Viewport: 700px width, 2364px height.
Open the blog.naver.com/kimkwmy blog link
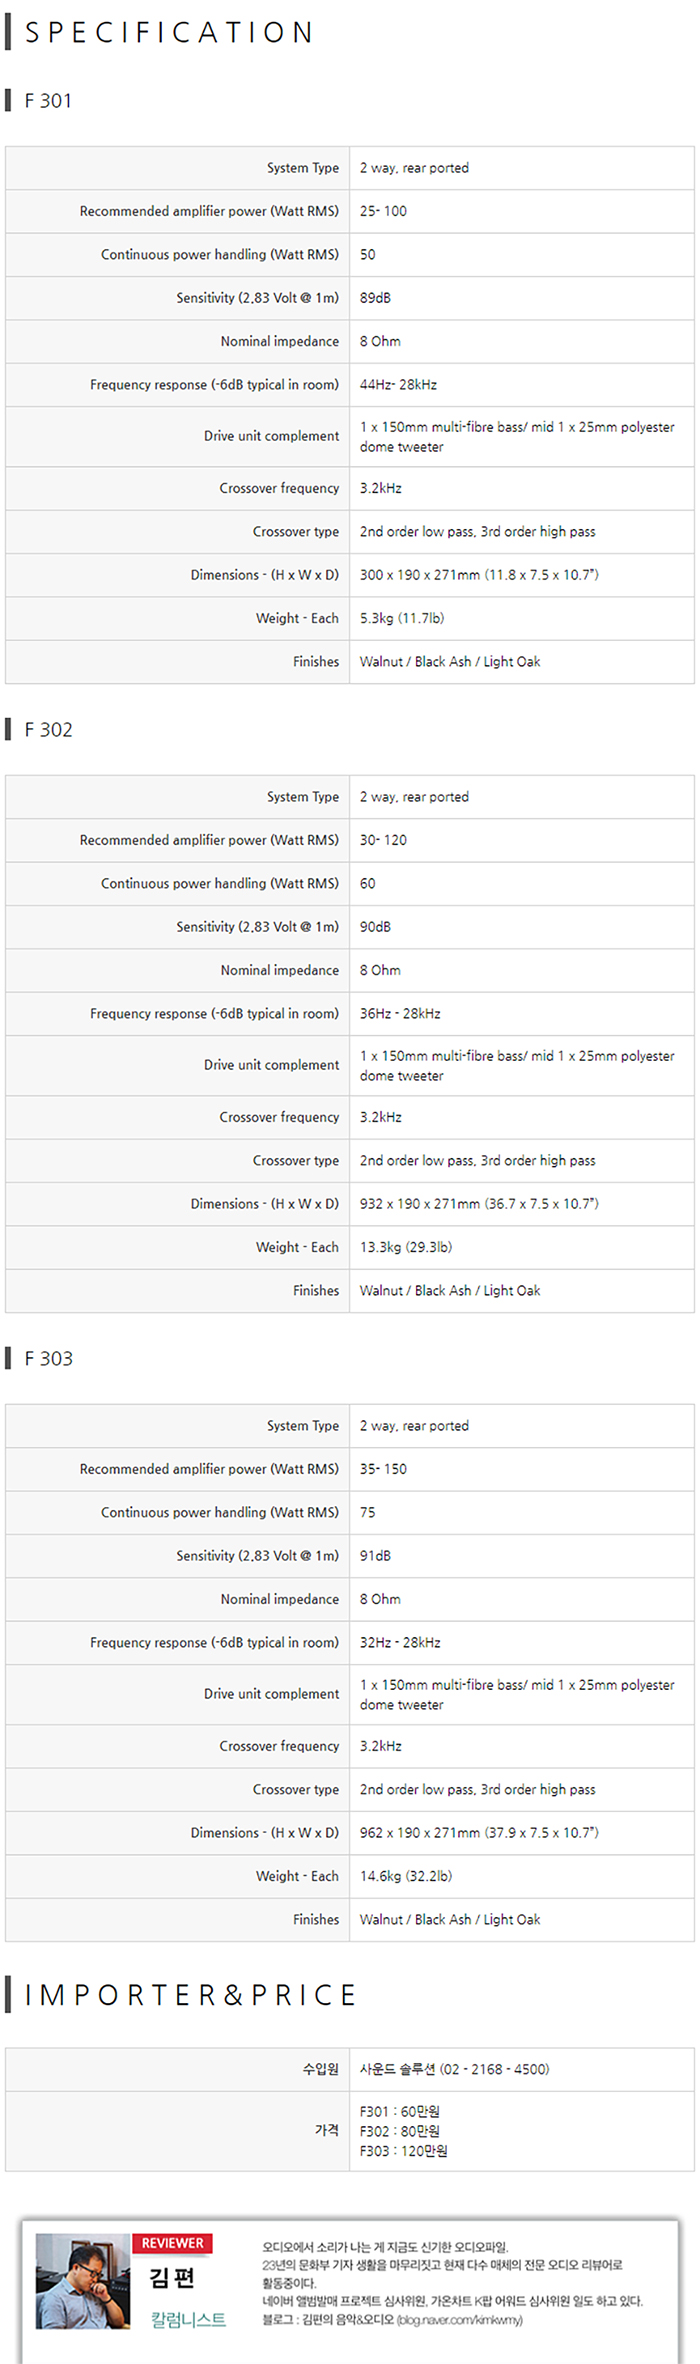[459, 2320]
